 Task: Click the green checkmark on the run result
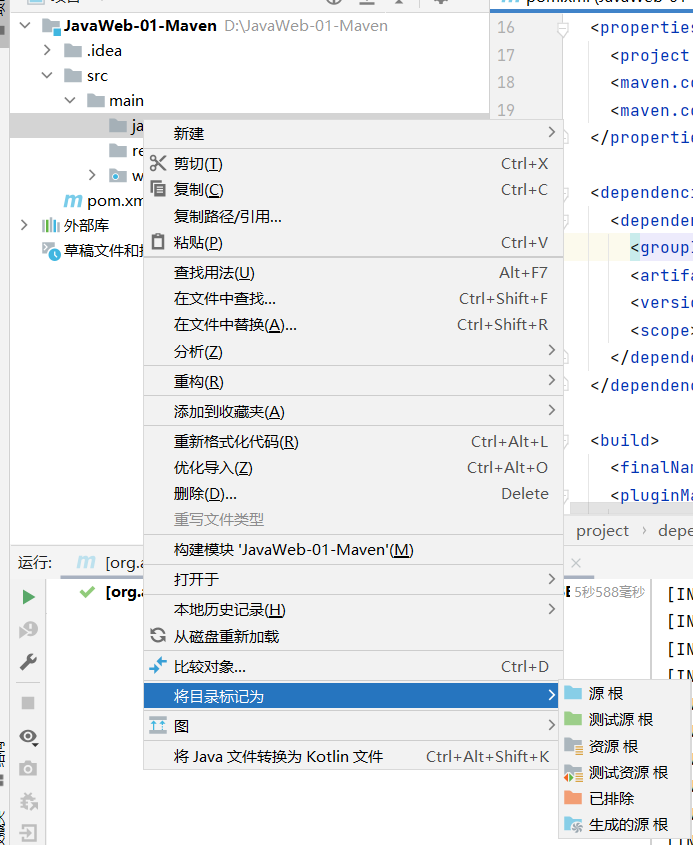tap(87, 592)
